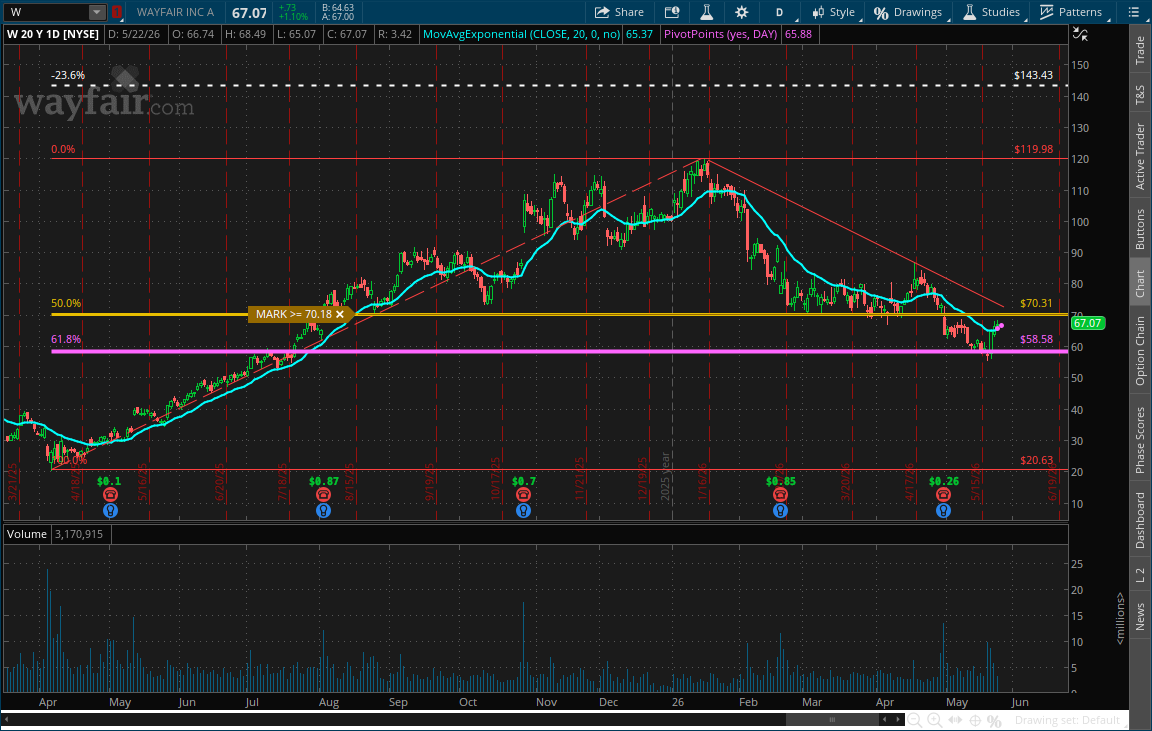The width and height of the screenshot is (1152, 731).
Task: Click the 61.8% Fibonacci label
Action: point(65,339)
